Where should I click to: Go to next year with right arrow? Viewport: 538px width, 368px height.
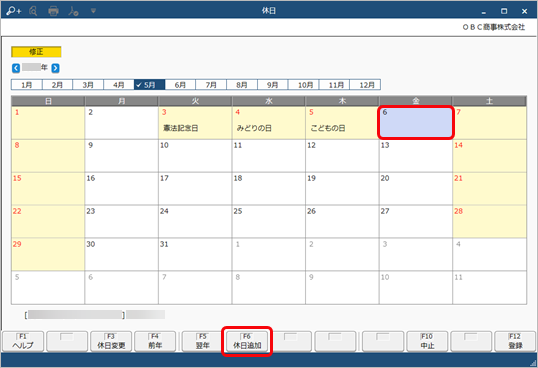point(55,68)
